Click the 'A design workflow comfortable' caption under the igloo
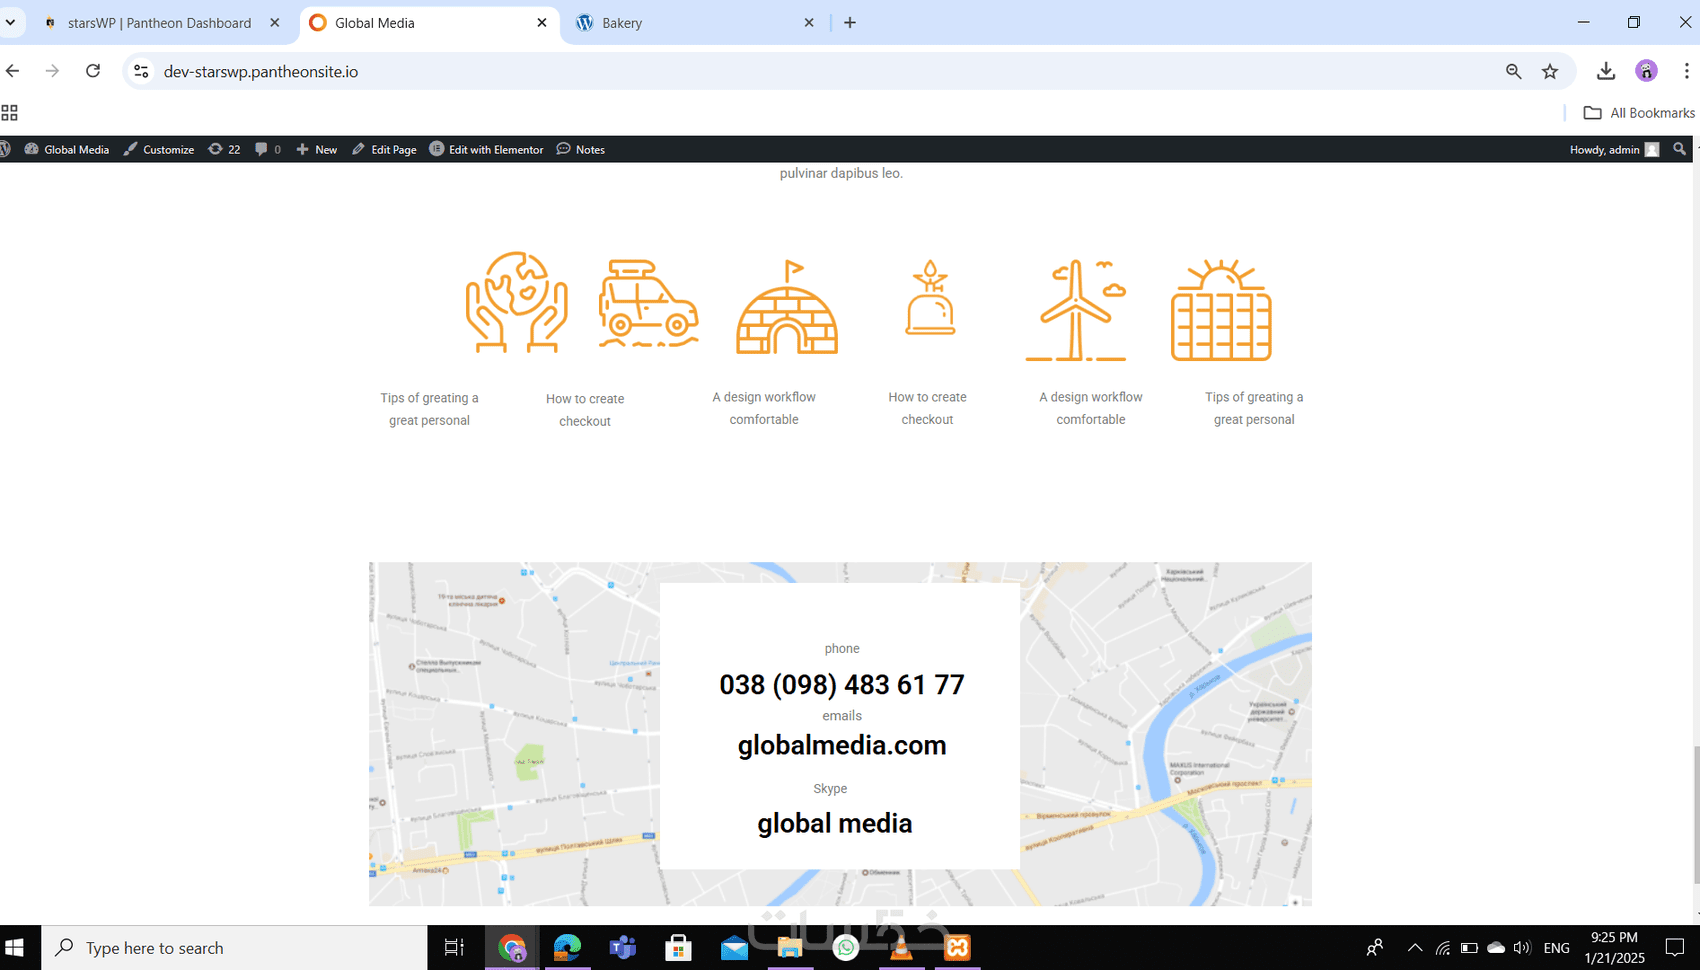 coord(764,408)
